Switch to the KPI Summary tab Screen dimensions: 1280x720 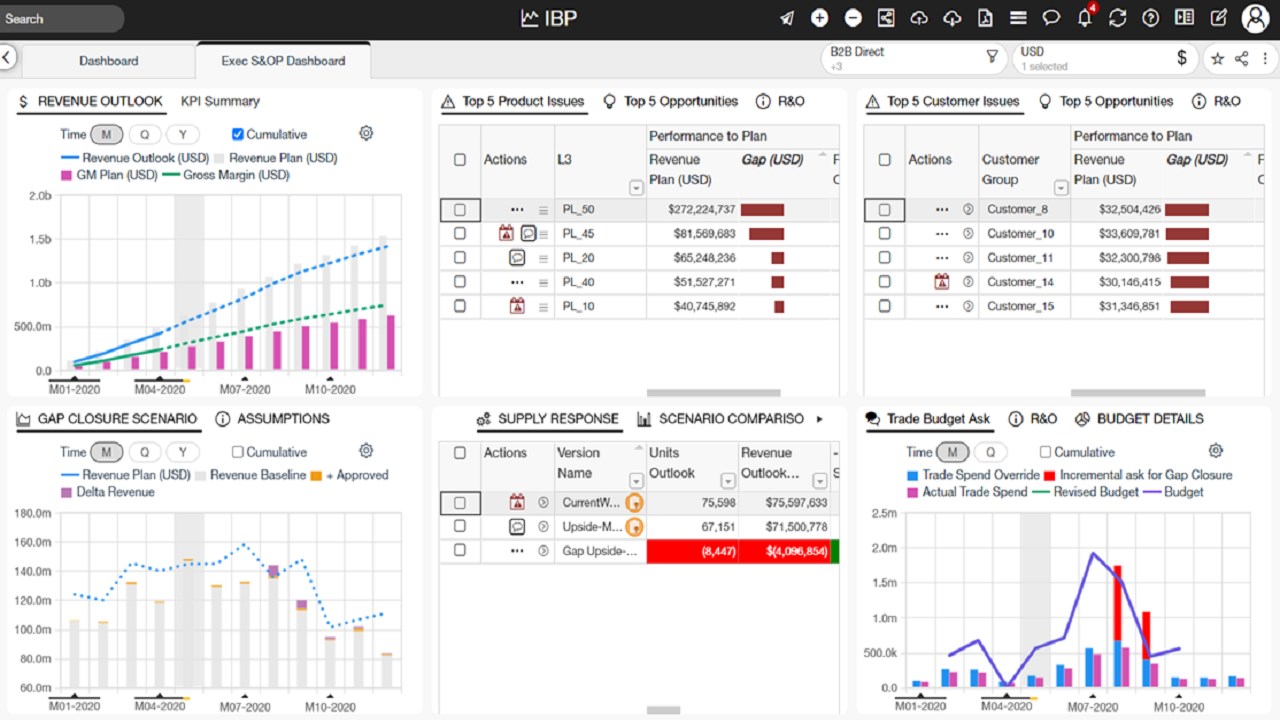pos(220,101)
